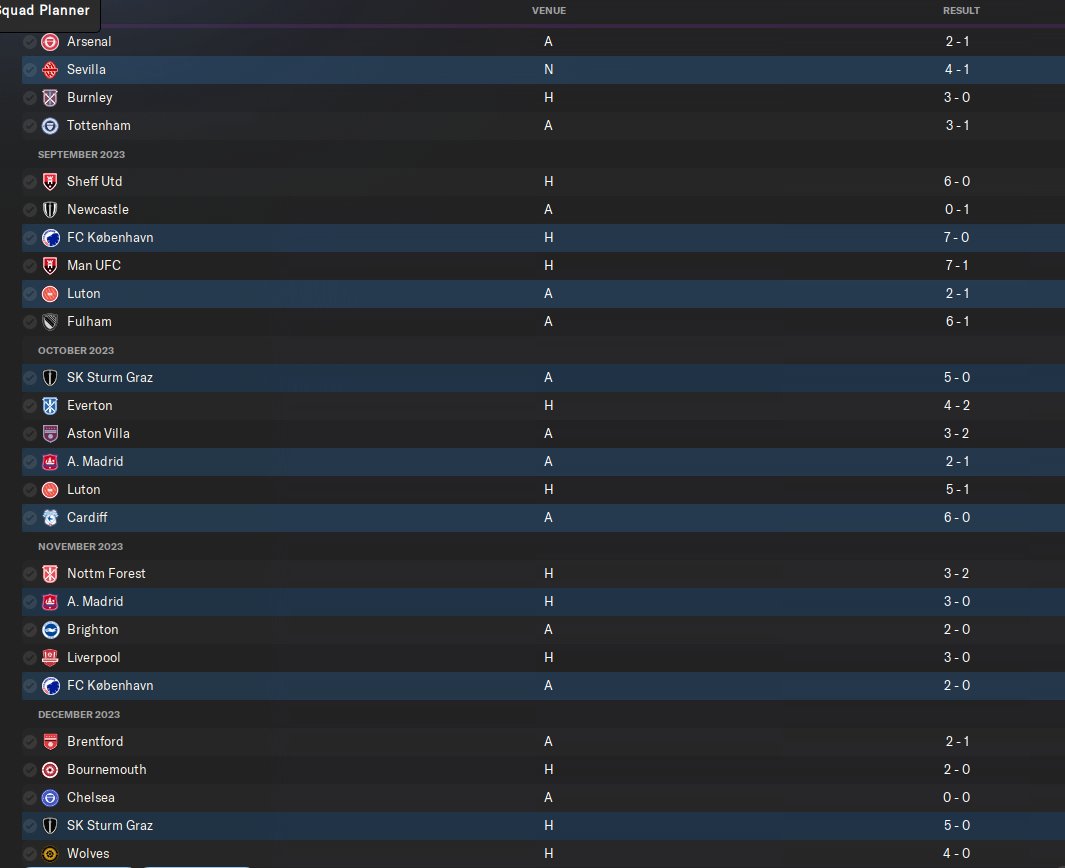
Task: Sort fixtures by the Venue column header
Action: (x=549, y=11)
